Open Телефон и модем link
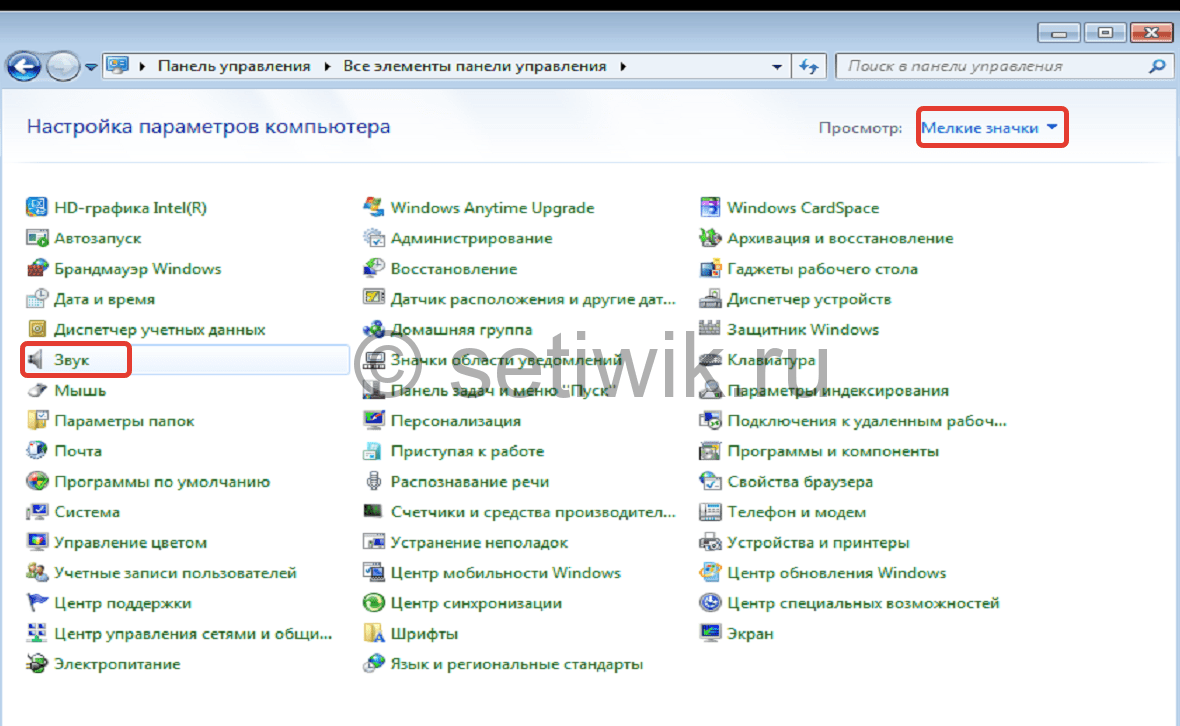The height and width of the screenshot is (726, 1180). 796,512
